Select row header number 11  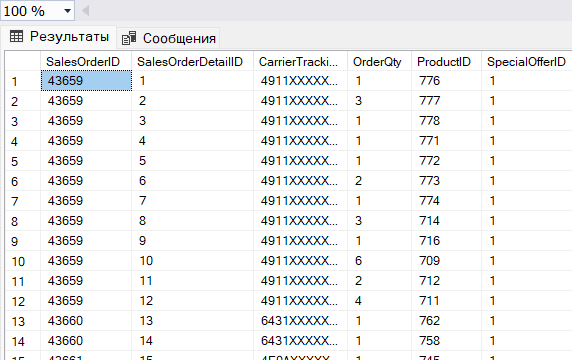(x=23, y=281)
